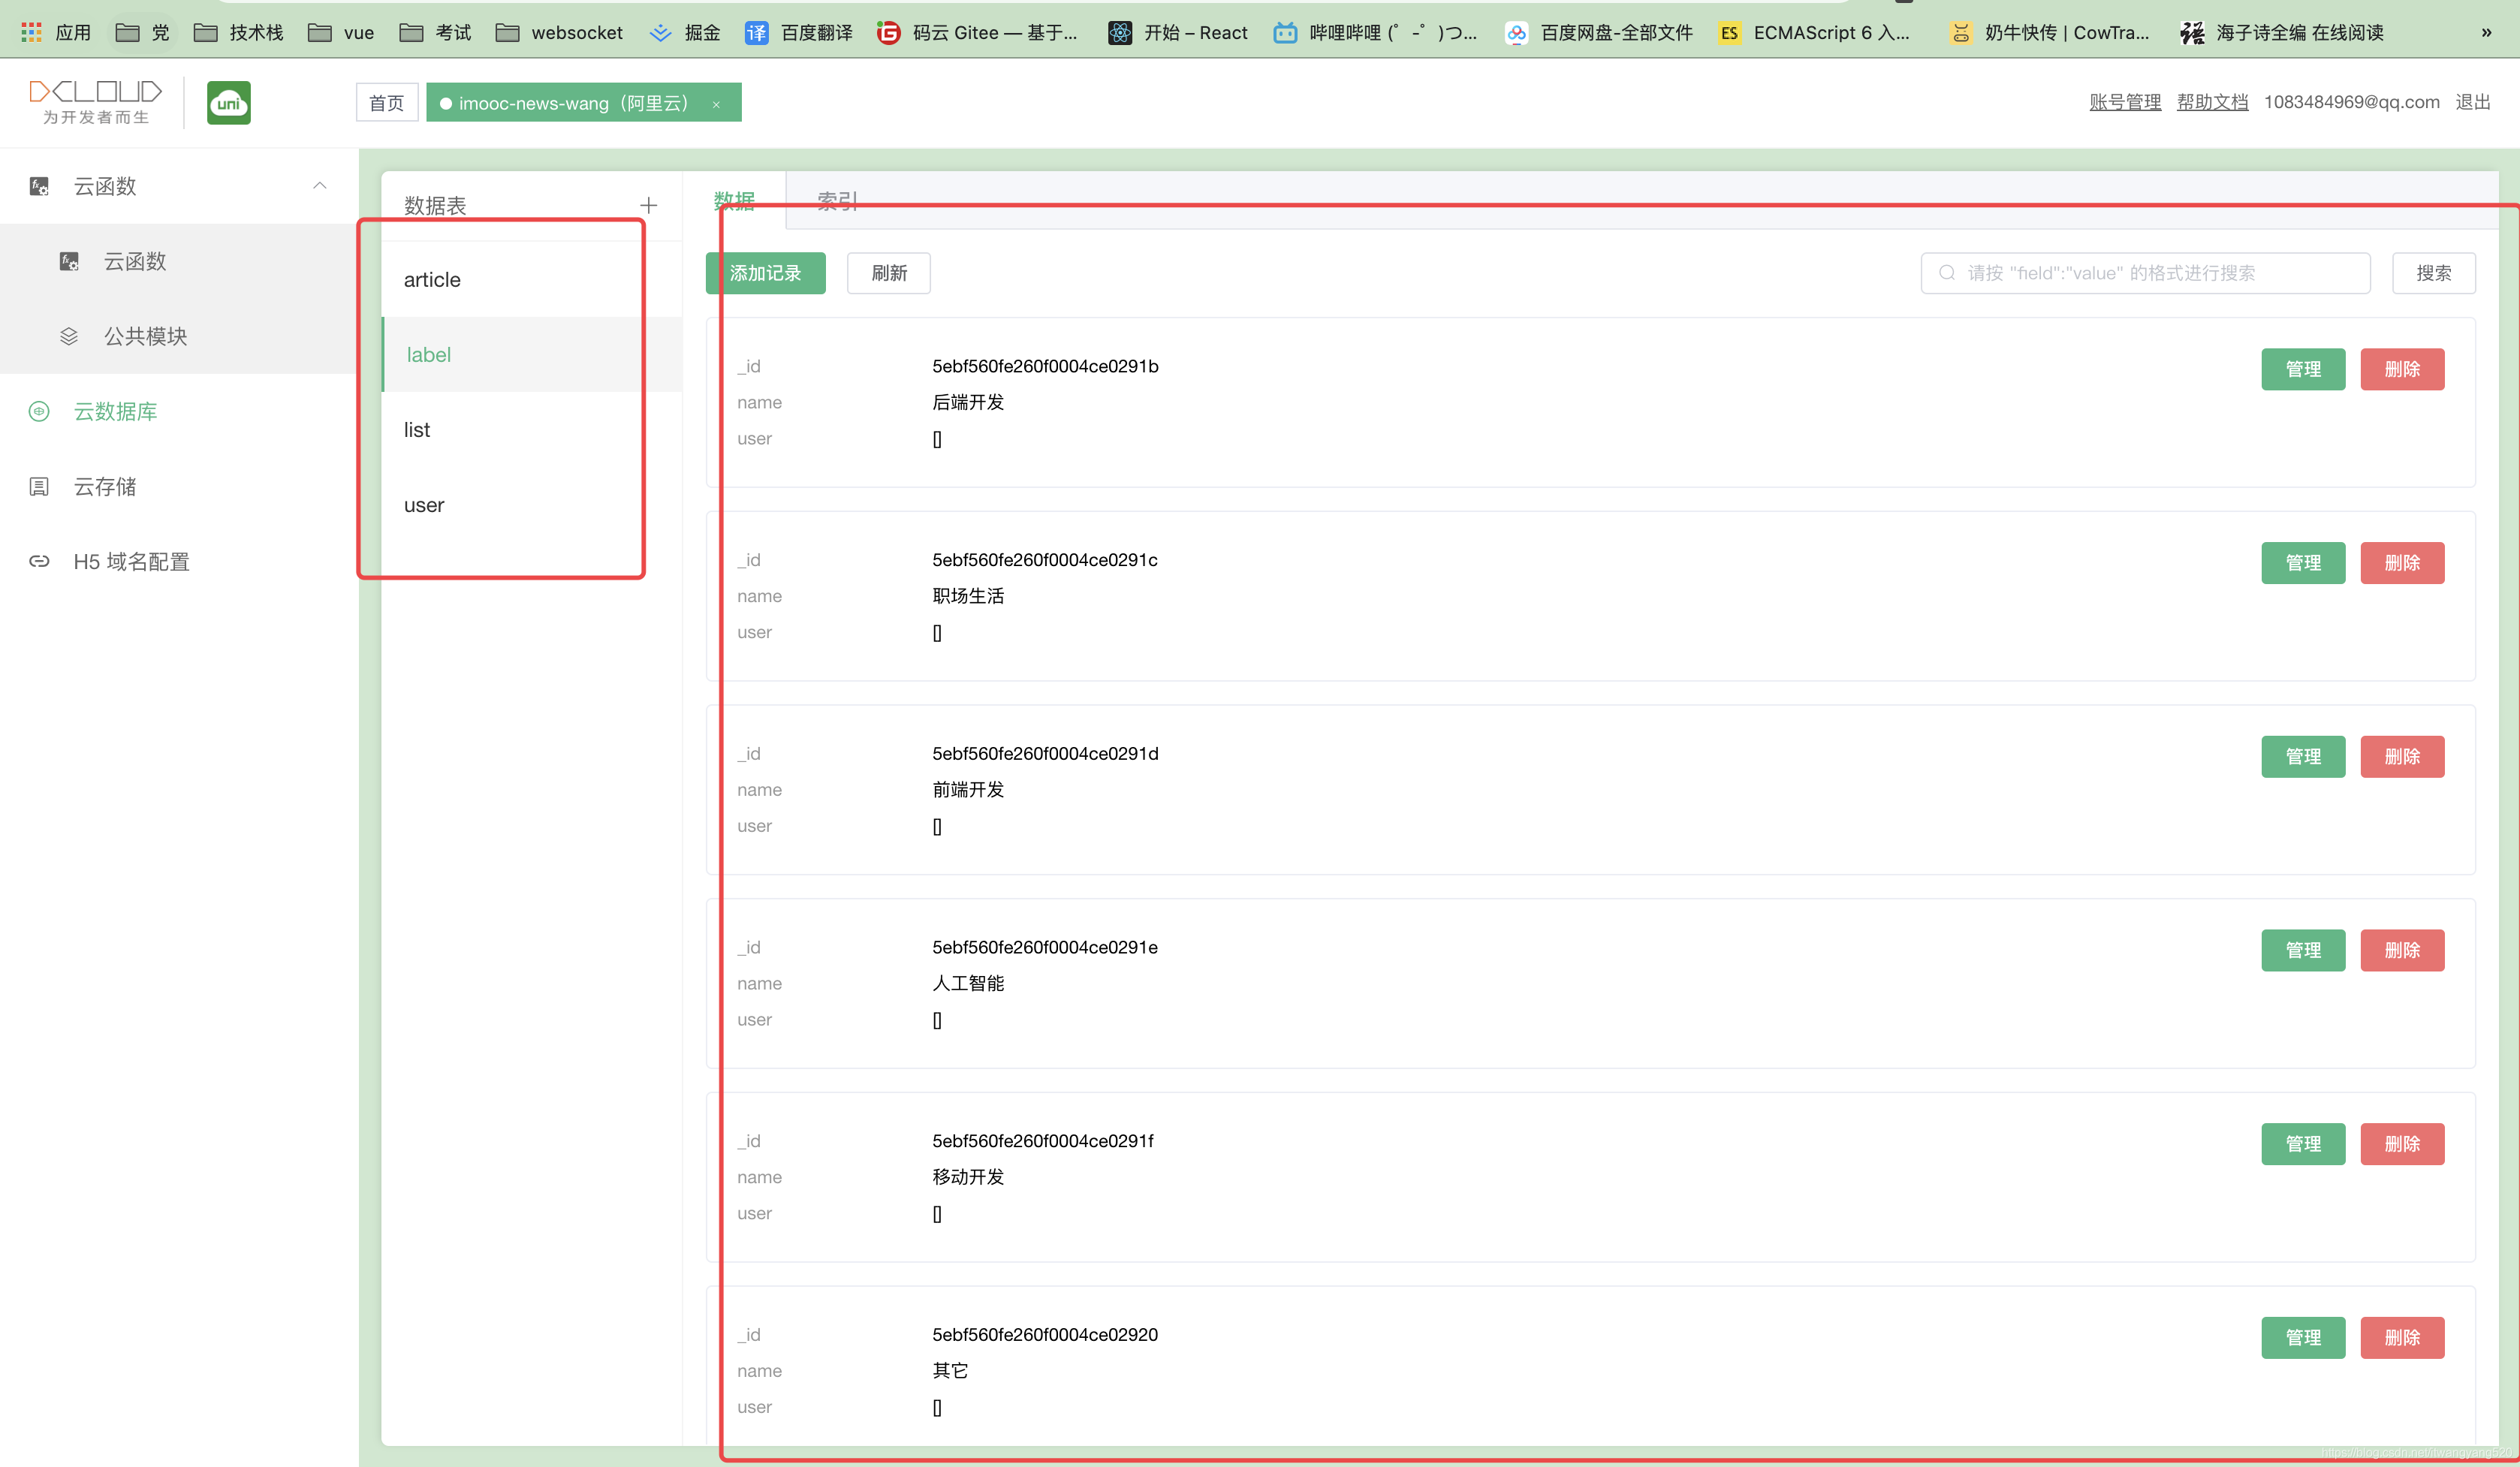Click the 添加记录 button
Screen dimensions: 2520x1467
point(766,273)
